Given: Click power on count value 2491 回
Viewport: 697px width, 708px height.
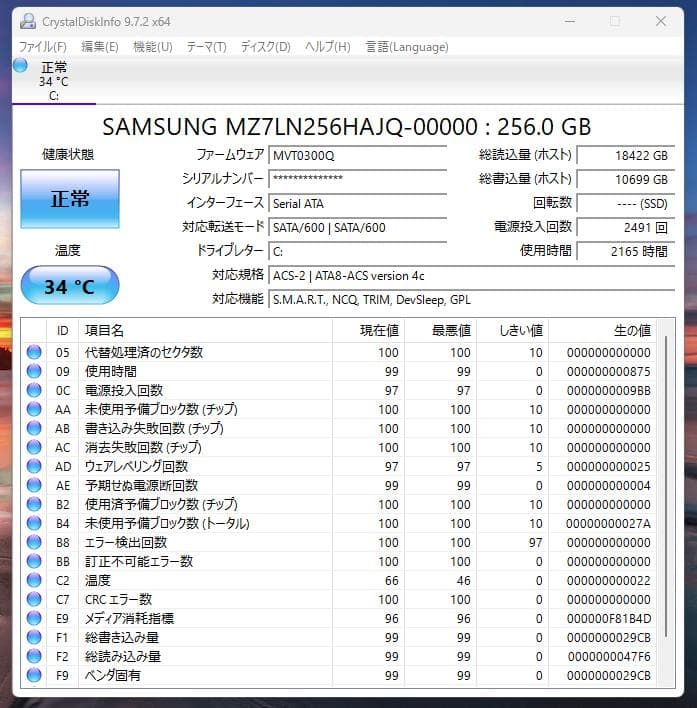Looking at the screenshot, I should coord(626,227).
